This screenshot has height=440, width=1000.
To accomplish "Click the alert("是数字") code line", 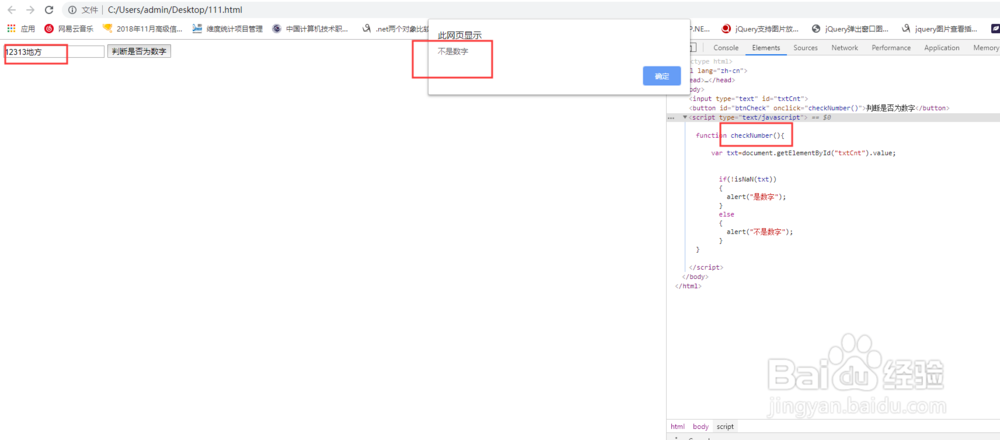I will 756,197.
